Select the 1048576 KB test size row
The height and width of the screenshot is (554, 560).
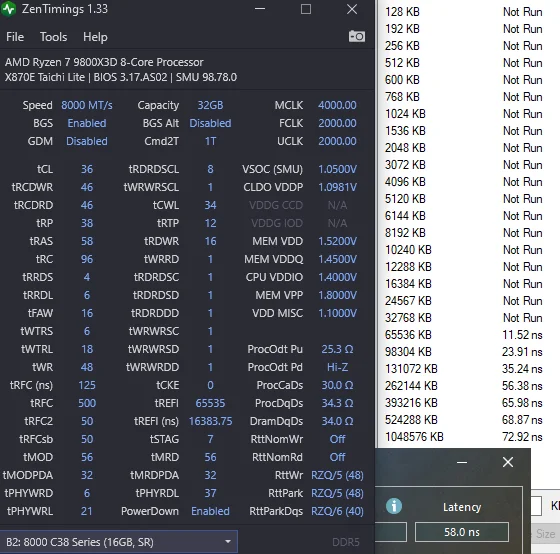tap(464, 437)
